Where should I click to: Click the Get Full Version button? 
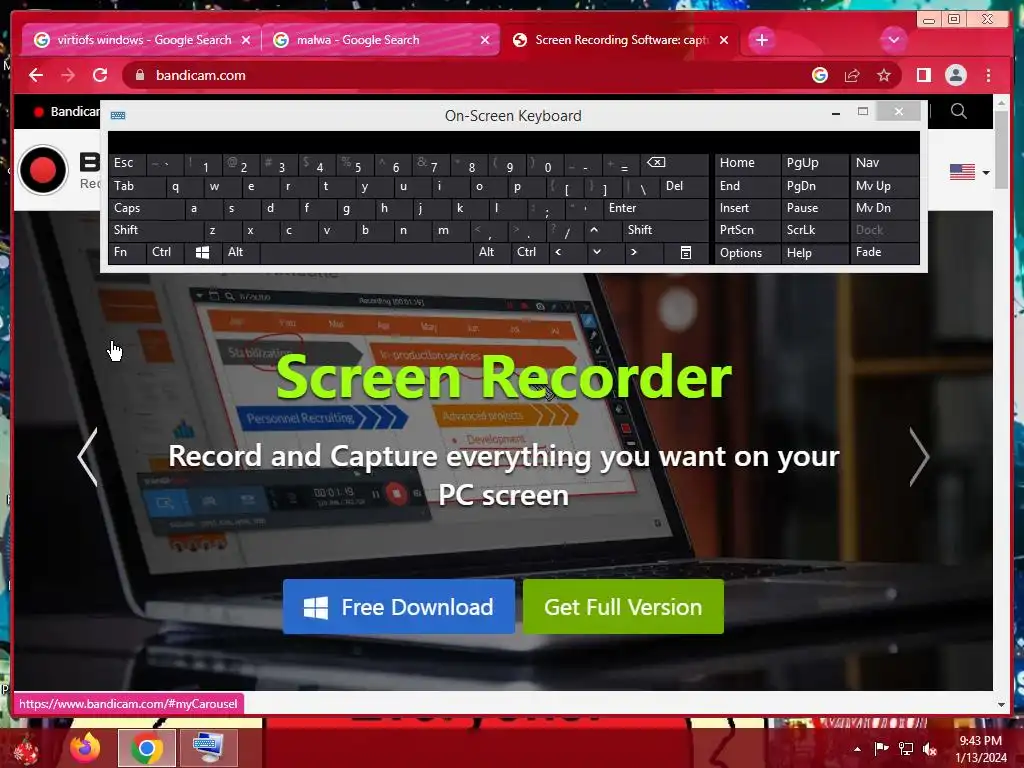[x=623, y=607]
